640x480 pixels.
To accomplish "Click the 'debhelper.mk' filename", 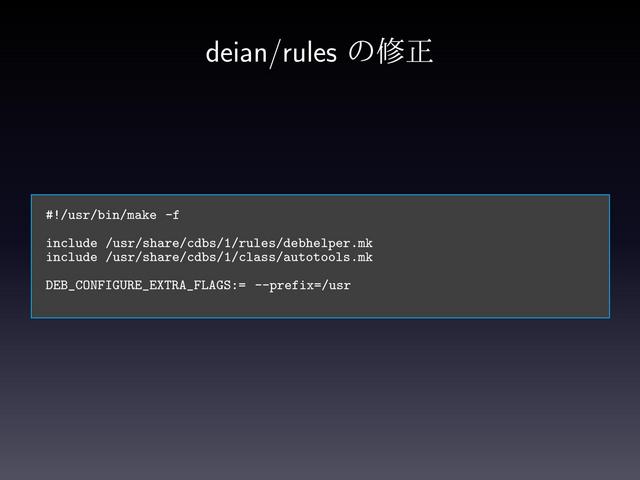I will coord(328,243).
